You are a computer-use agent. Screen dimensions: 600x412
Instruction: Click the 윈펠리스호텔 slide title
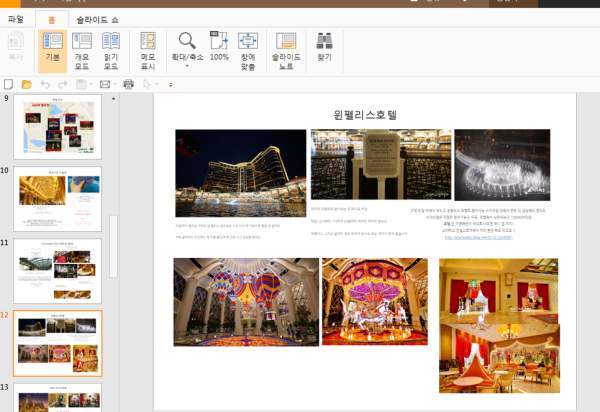pos(365,114)
